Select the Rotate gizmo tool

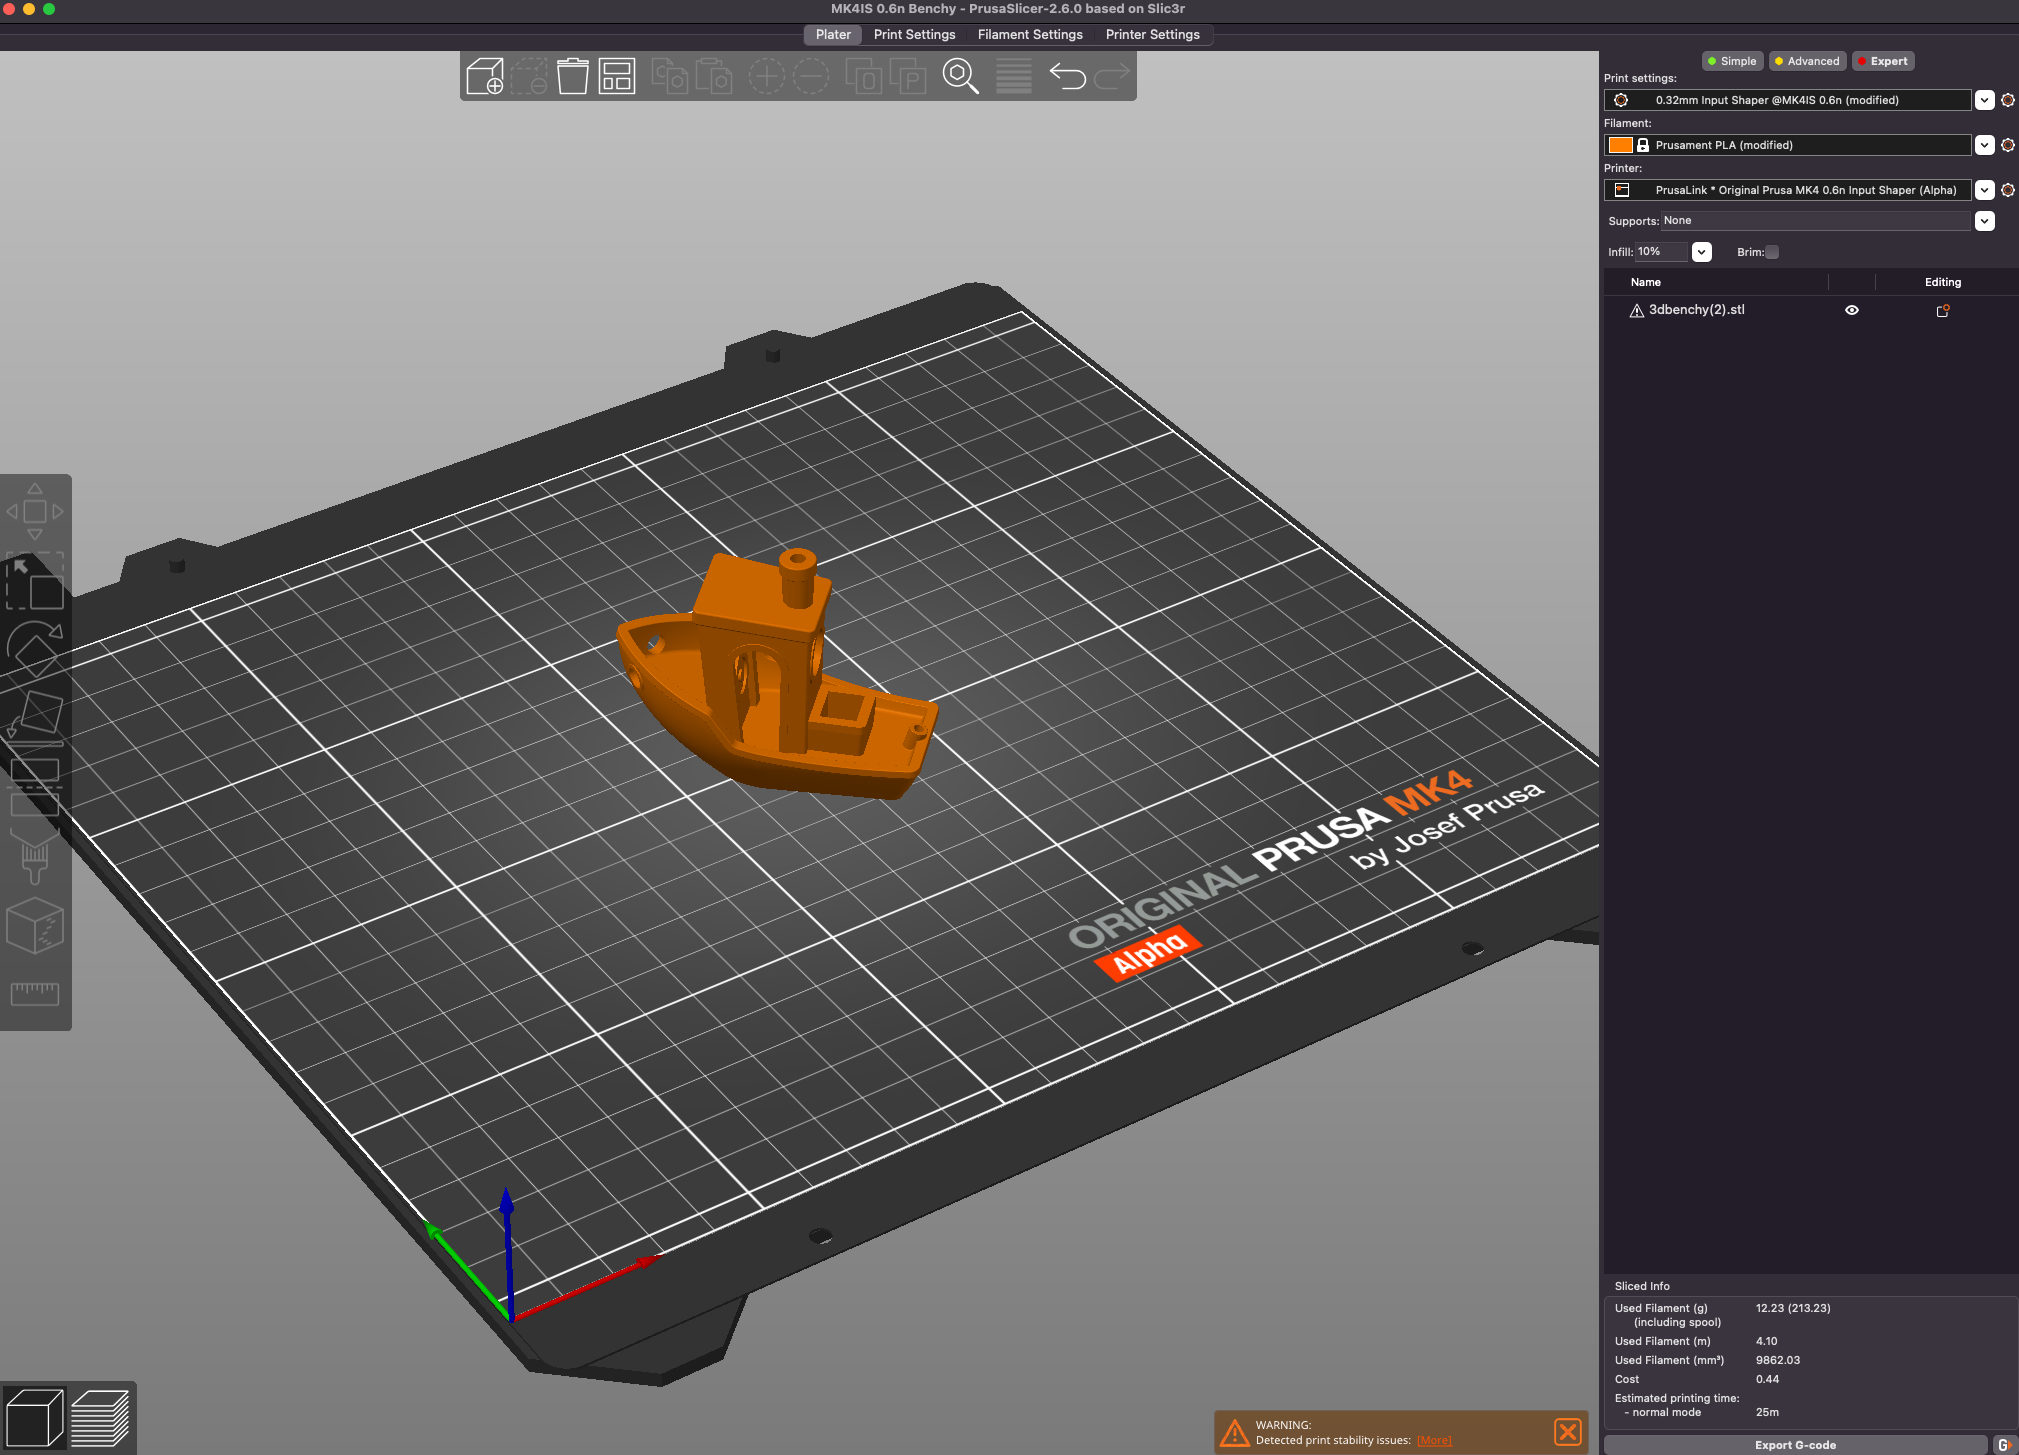click(35, 649)
